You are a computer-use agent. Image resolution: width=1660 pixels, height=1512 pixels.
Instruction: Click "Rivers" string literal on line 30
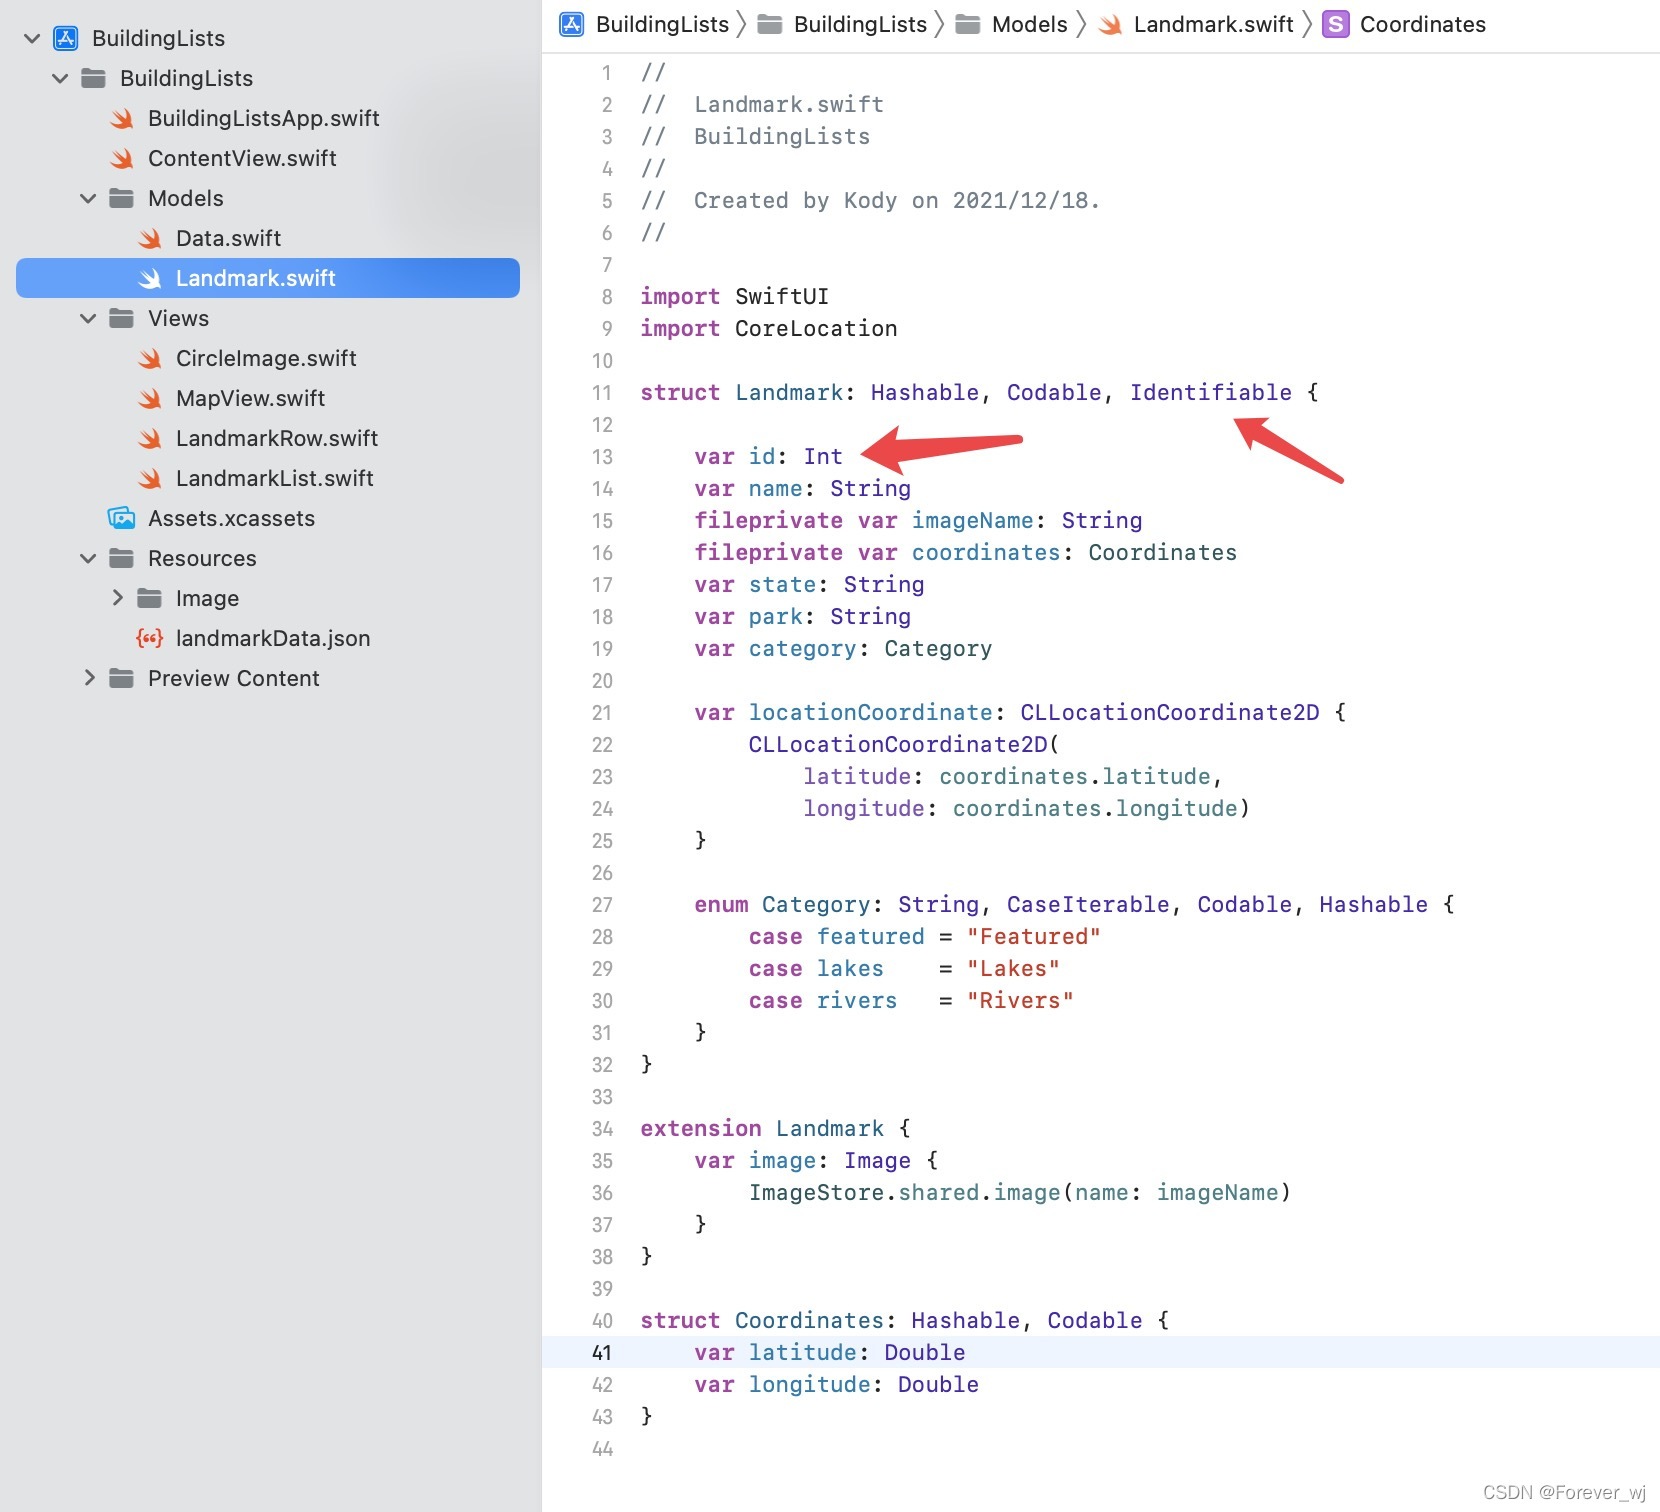1020,1000
